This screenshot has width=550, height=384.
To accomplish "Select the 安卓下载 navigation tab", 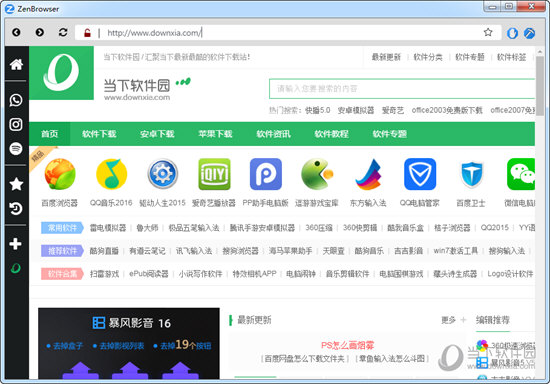I will [x=157, y=134].
